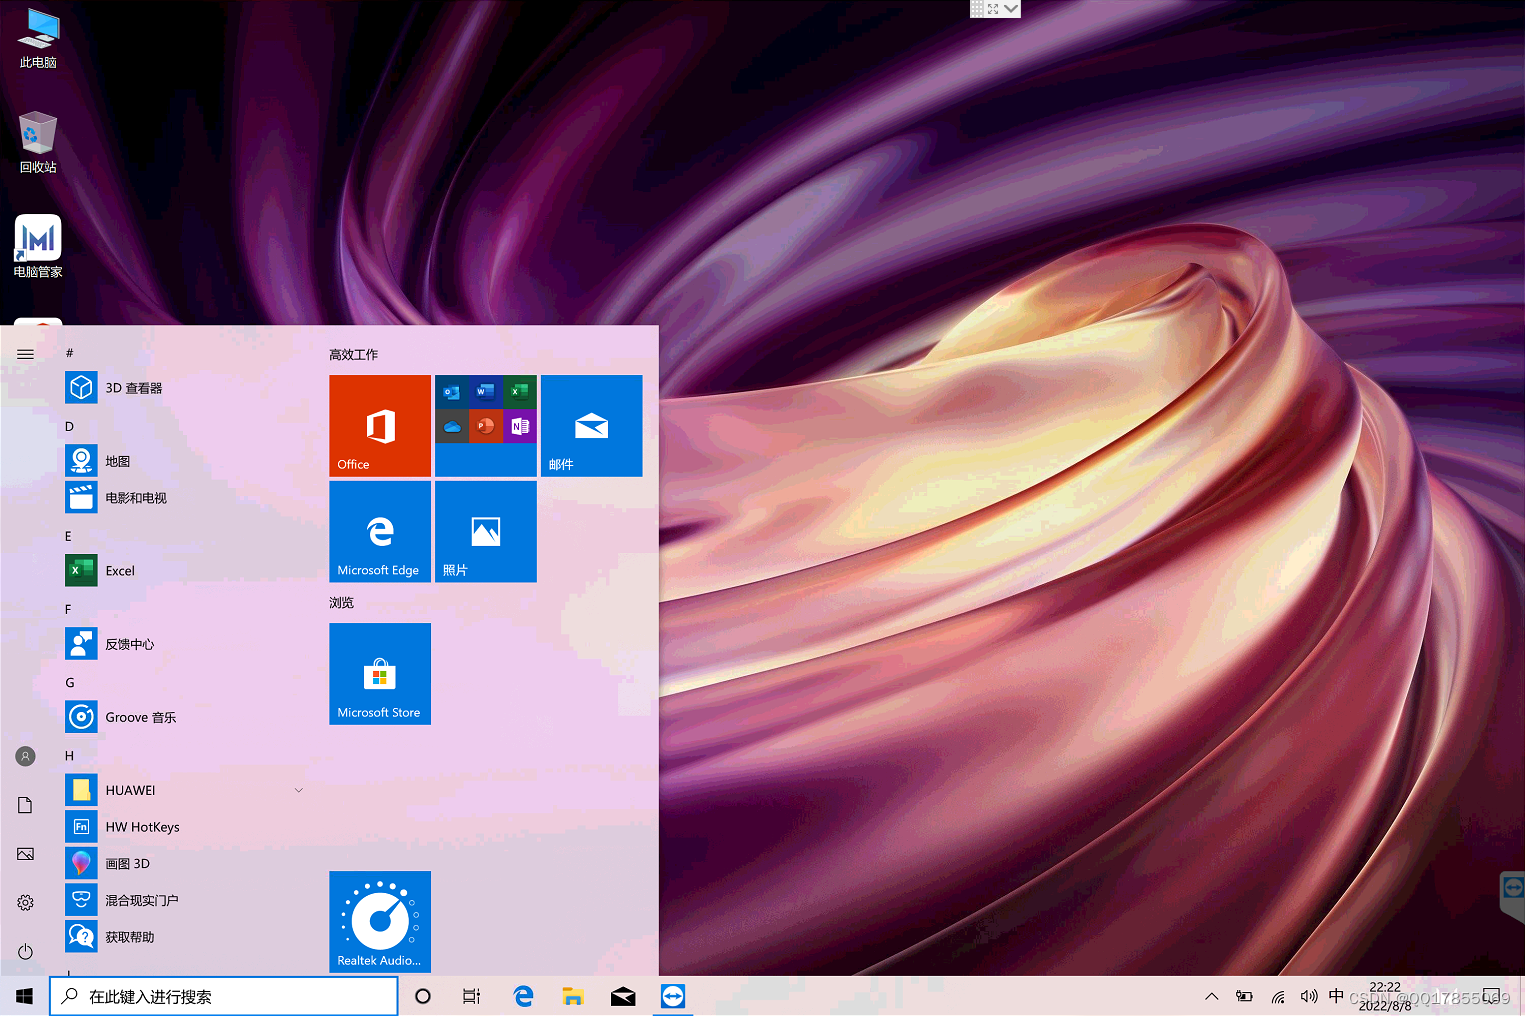Viewport: 1525px width, 1016px height.
Task: Jump via letter E header
Action: coord(68,536)
